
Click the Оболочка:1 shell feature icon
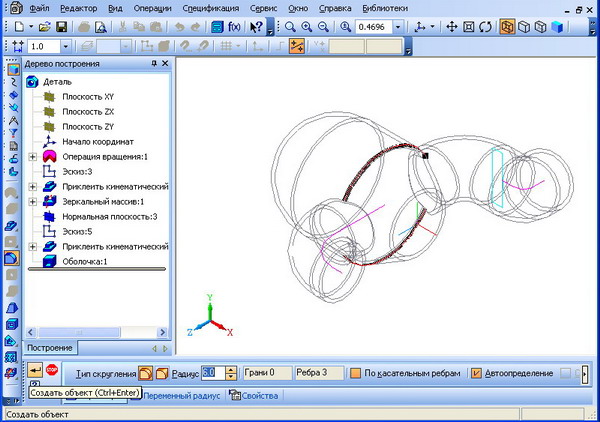click(x=48, y=261)
